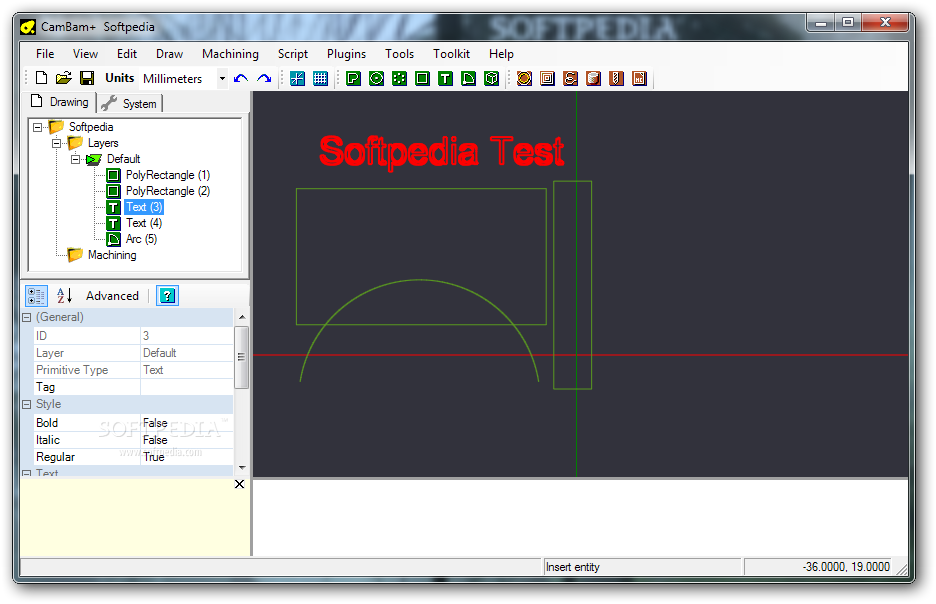Add a 3D profile machining operation
The width and height of the screenshot is (936, 604).
[x=593, y=78]
